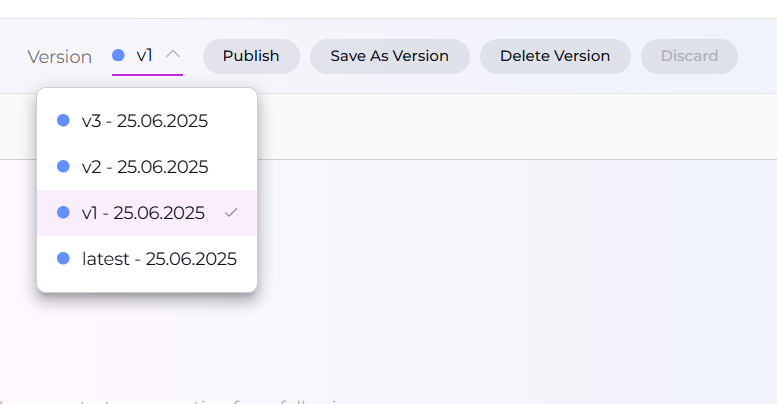Choose the currently selected v1 - 25.06.2025 option
The image size is (777, 404).
[143, 213]
